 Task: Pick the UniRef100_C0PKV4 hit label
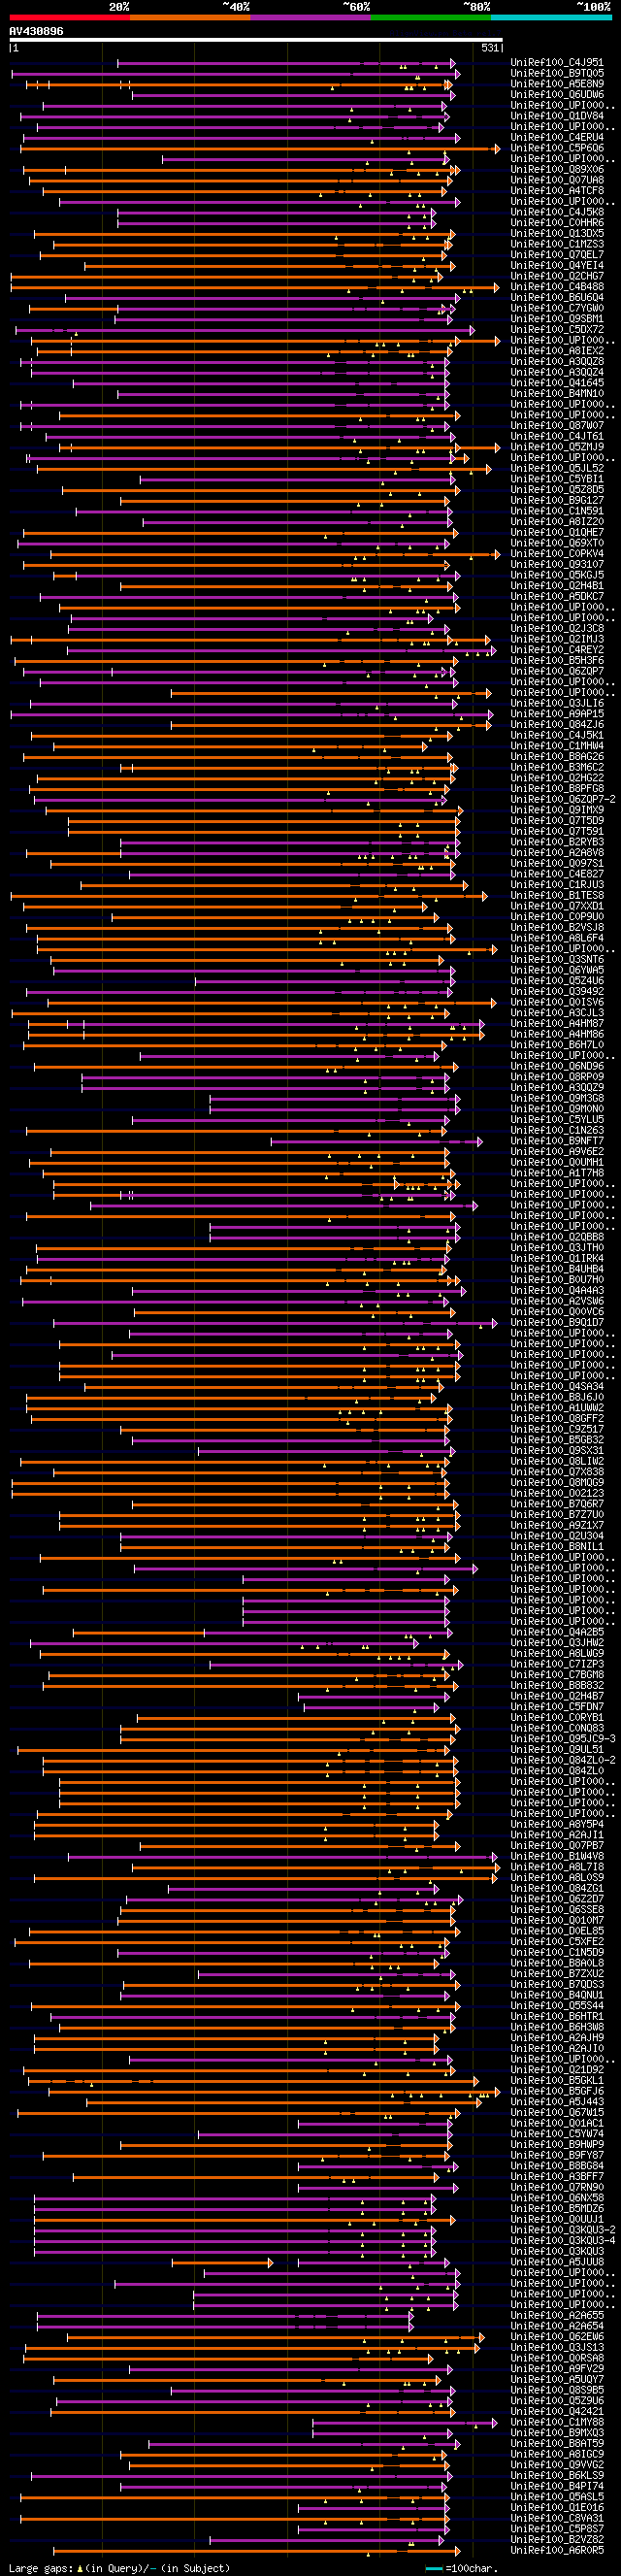pyautogui.click(x=557, y=553)
